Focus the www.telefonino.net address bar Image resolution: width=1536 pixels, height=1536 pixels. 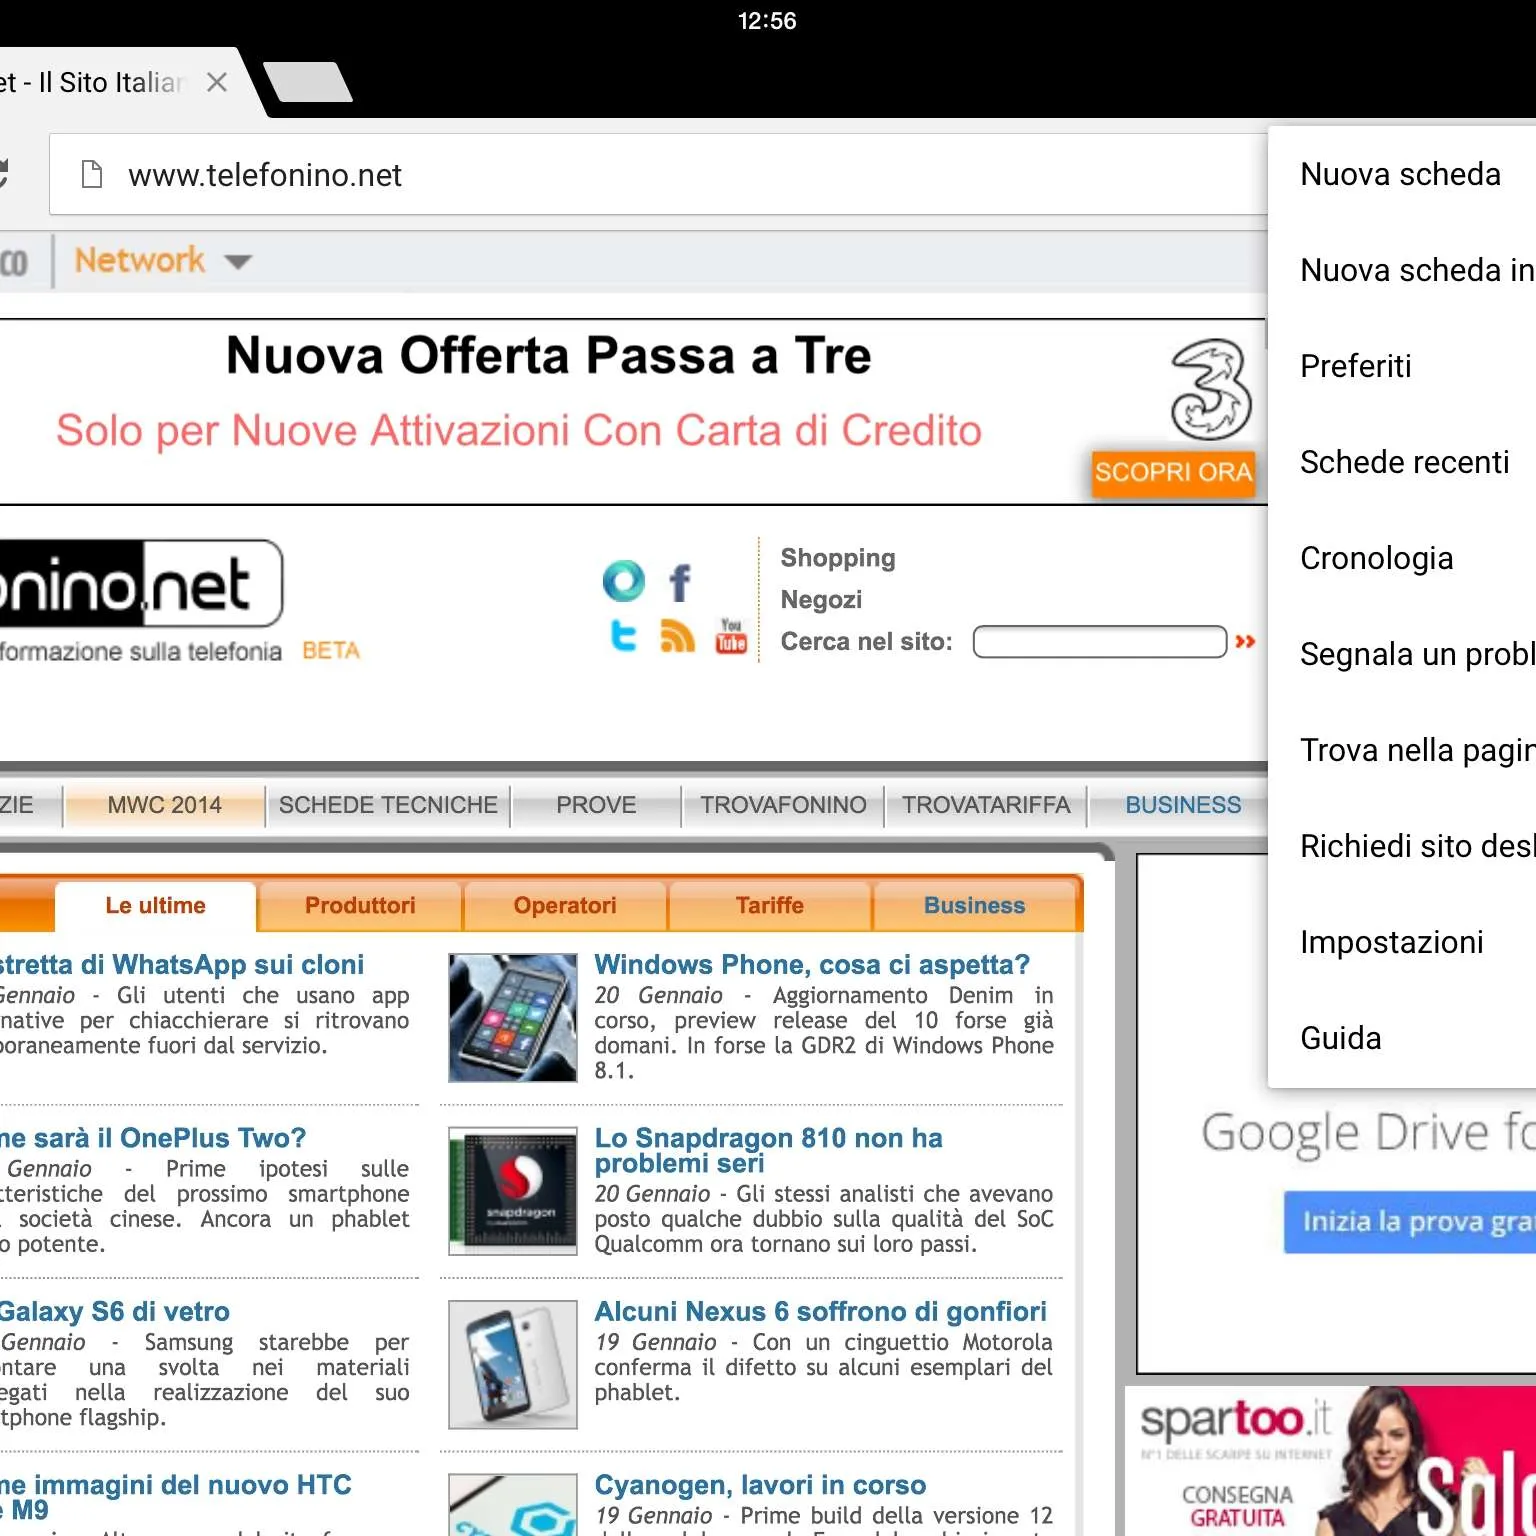click(658, 175)
